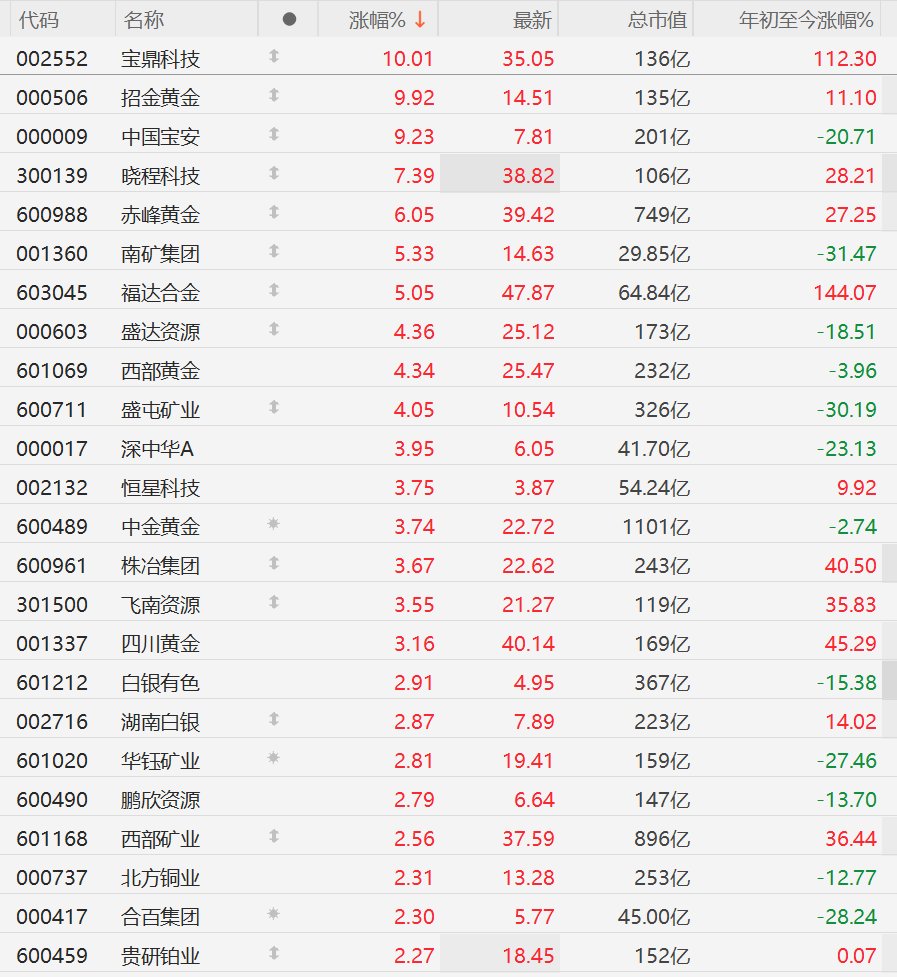Viewport: 897px width, 977px height.
Task: Click latest price 7.89 of 湖南白银
Action: point(534,722)
